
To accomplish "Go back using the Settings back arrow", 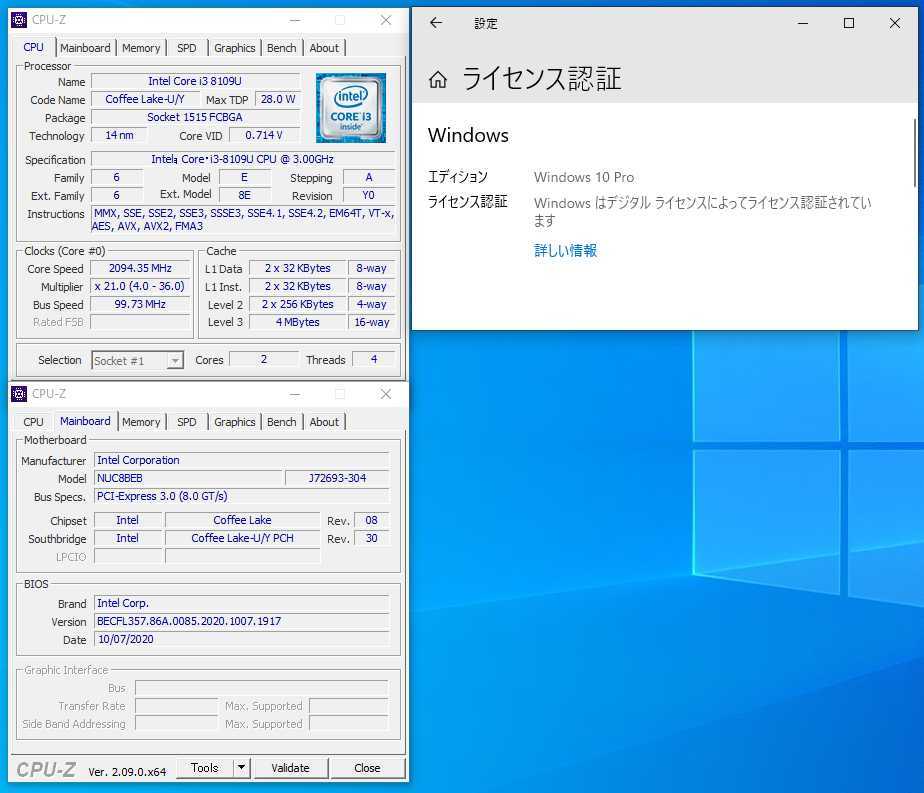I will (436, 23).
